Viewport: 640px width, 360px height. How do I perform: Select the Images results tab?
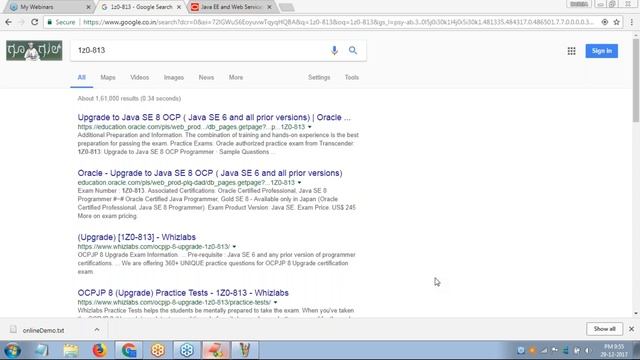[x=174, y=78]
